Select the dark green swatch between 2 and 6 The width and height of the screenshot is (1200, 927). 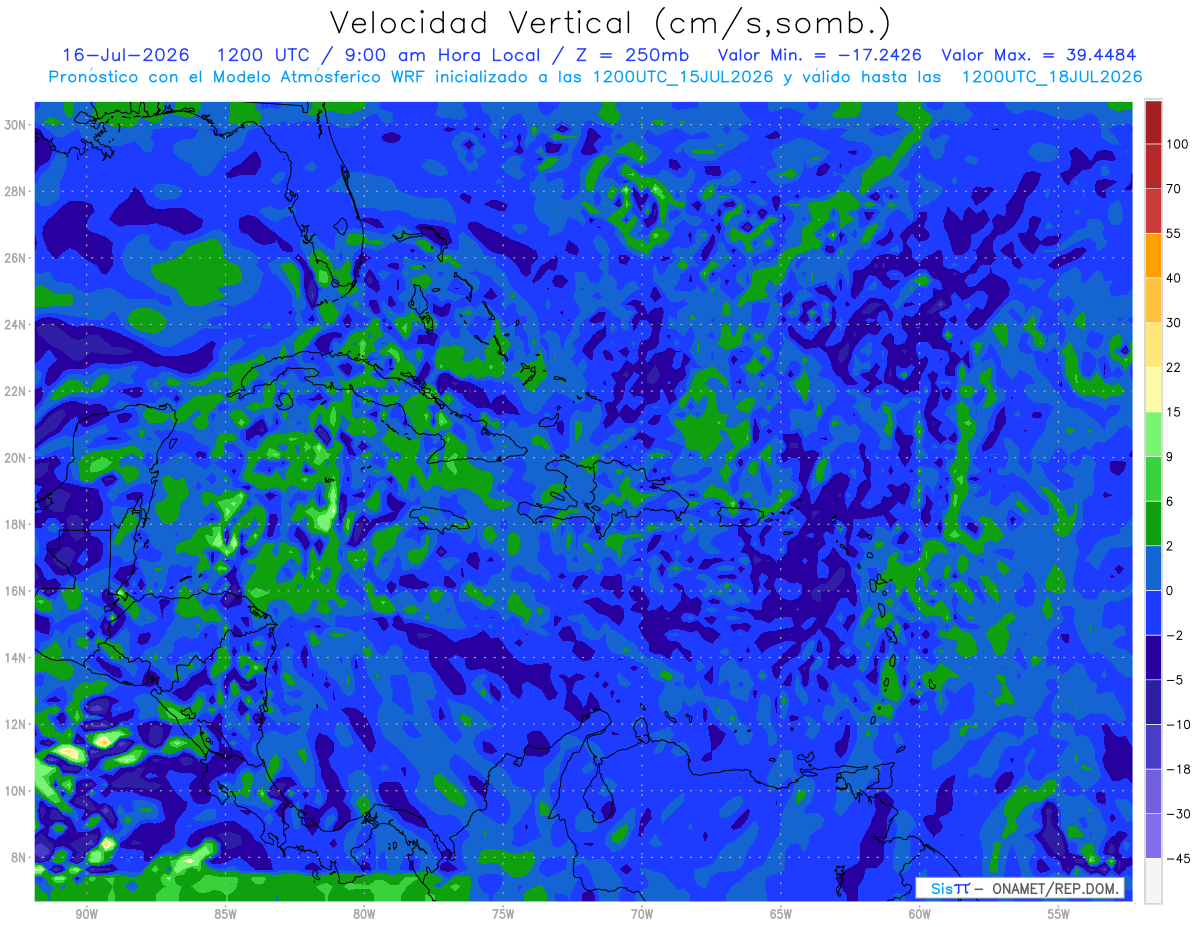1153,523
